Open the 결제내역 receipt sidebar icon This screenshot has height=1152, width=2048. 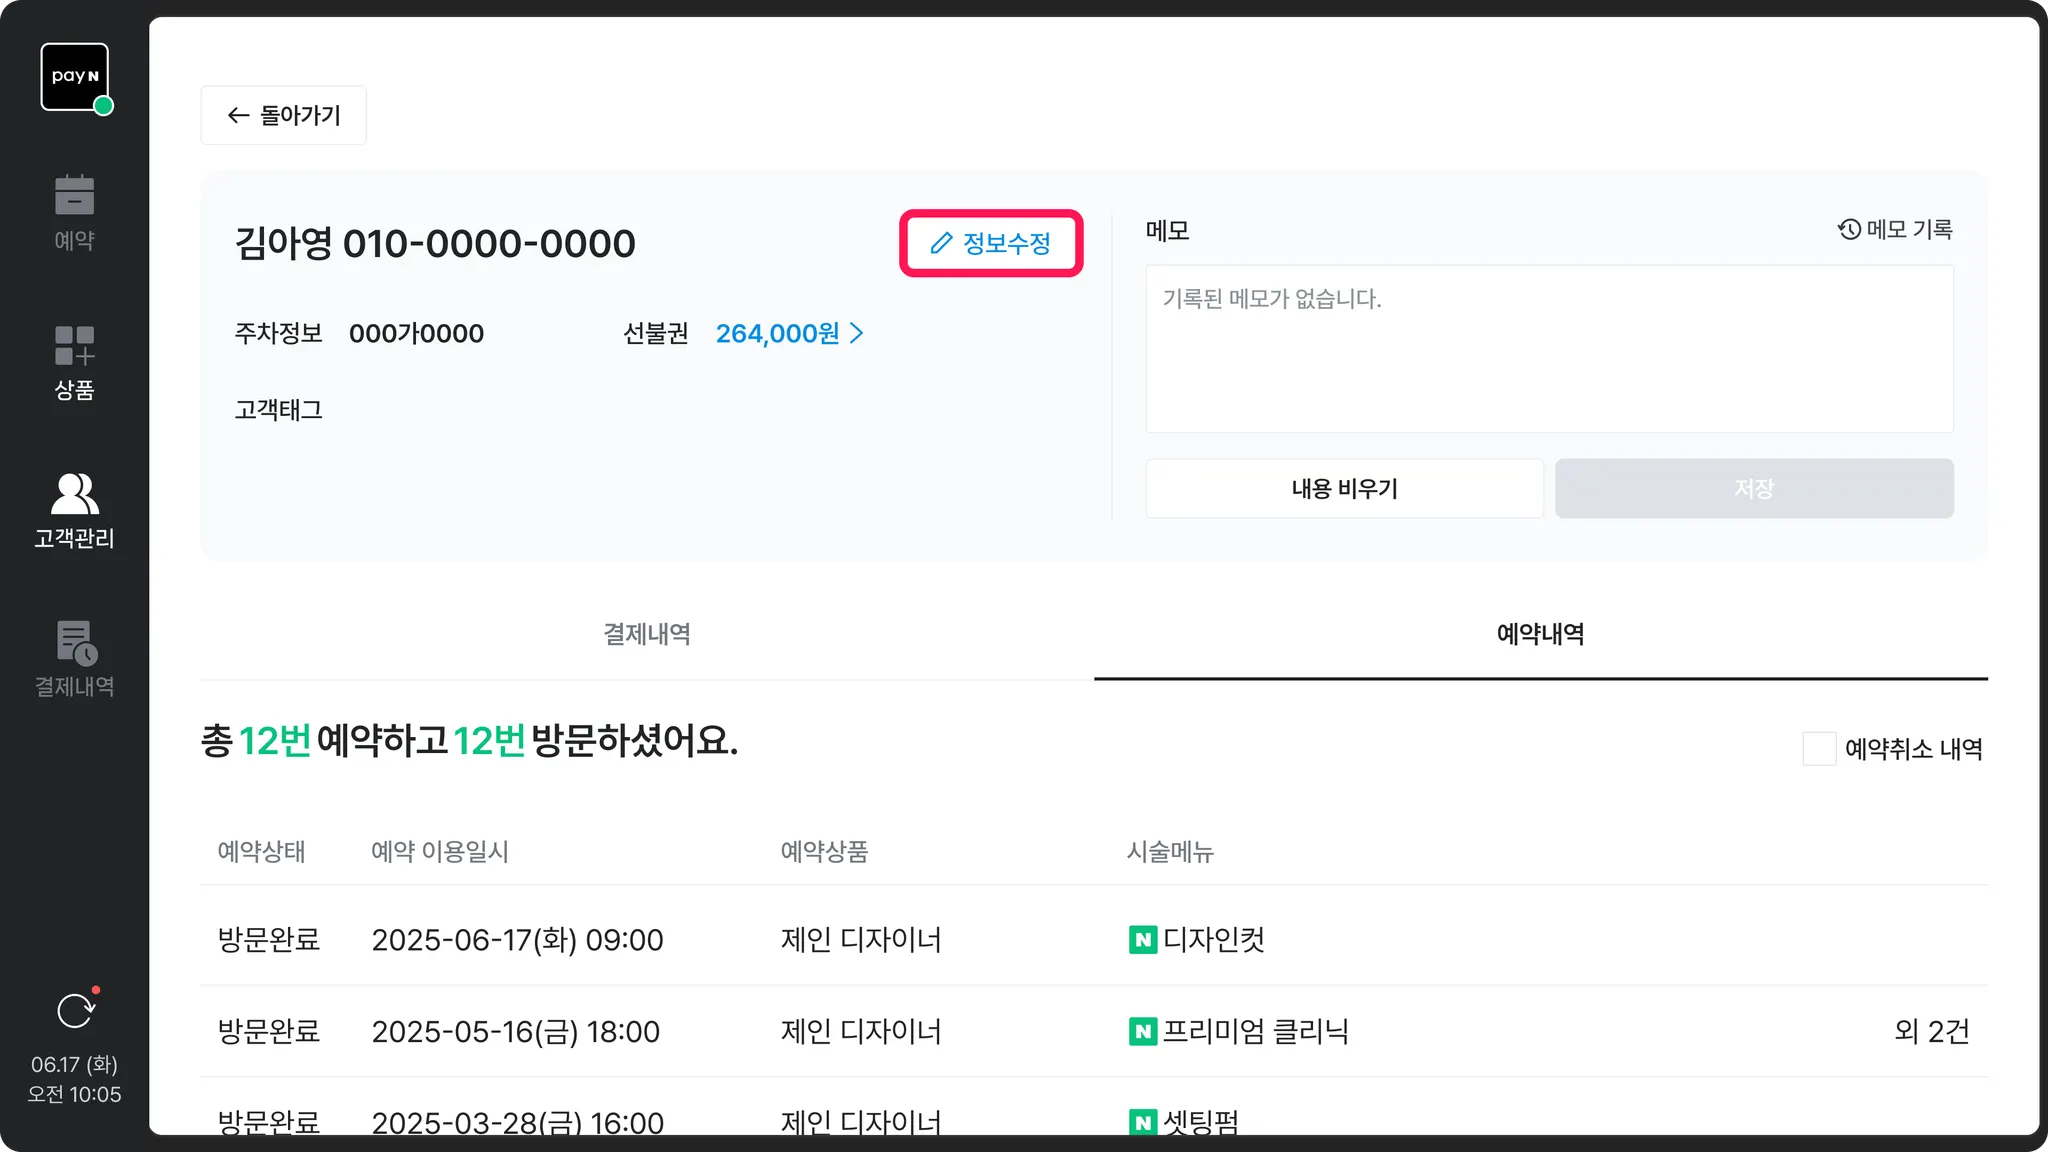(x=76, y=643)
